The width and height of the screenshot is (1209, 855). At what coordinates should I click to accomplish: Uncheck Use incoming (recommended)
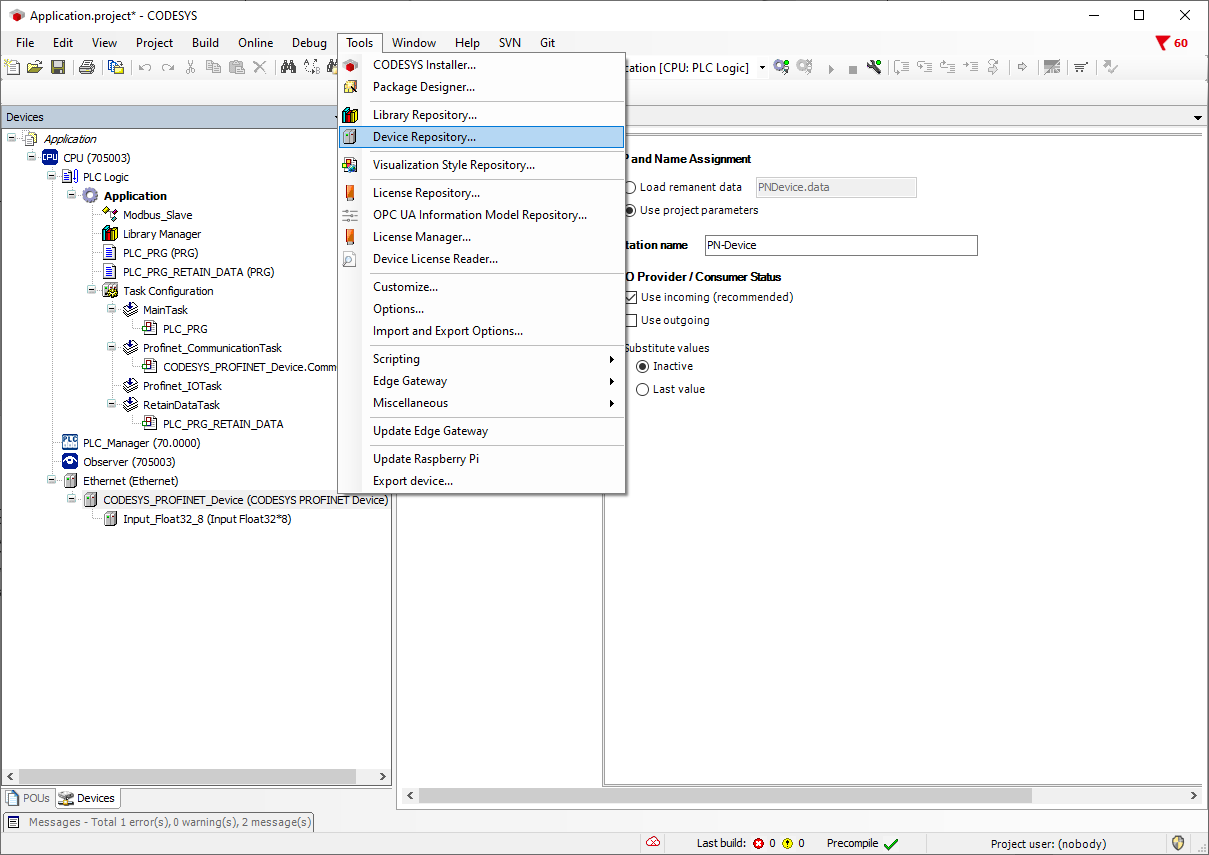[631, 297]
